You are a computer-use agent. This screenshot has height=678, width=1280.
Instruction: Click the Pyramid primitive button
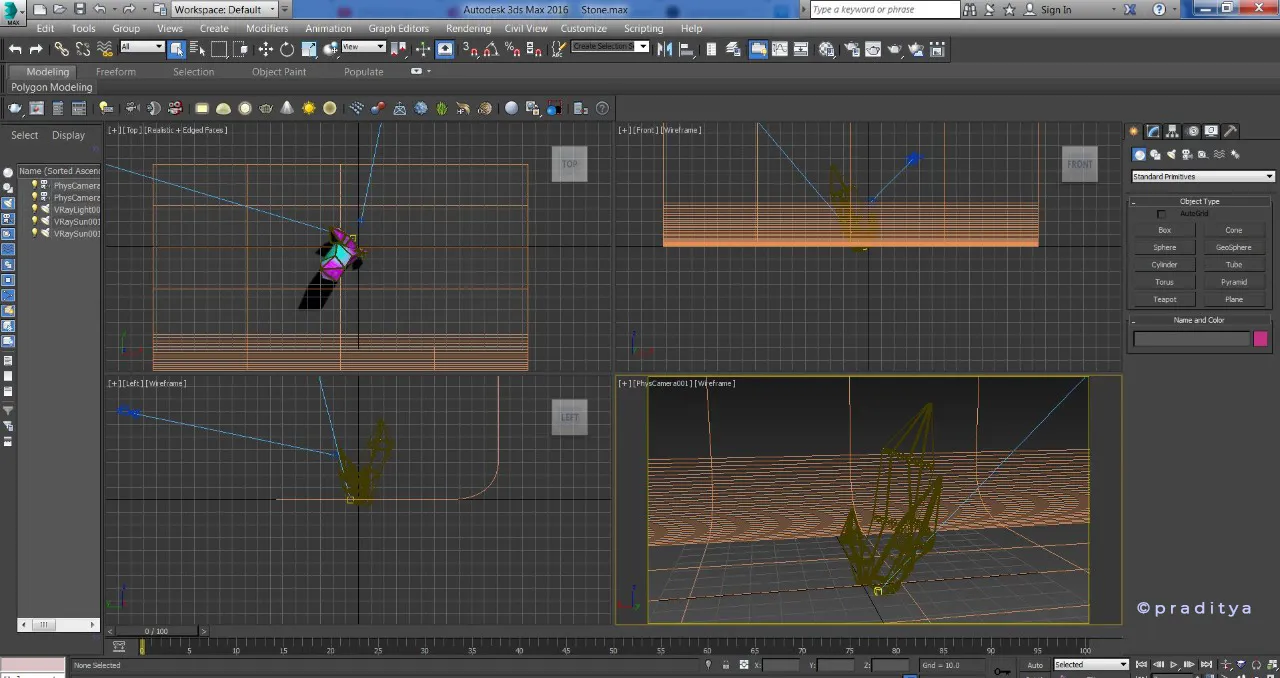click(1234, 282)
